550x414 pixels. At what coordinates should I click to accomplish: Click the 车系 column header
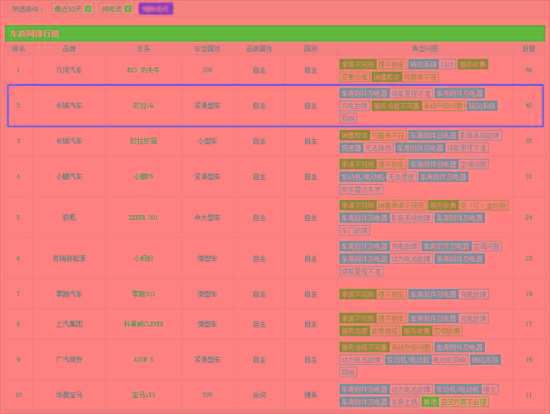143,49
